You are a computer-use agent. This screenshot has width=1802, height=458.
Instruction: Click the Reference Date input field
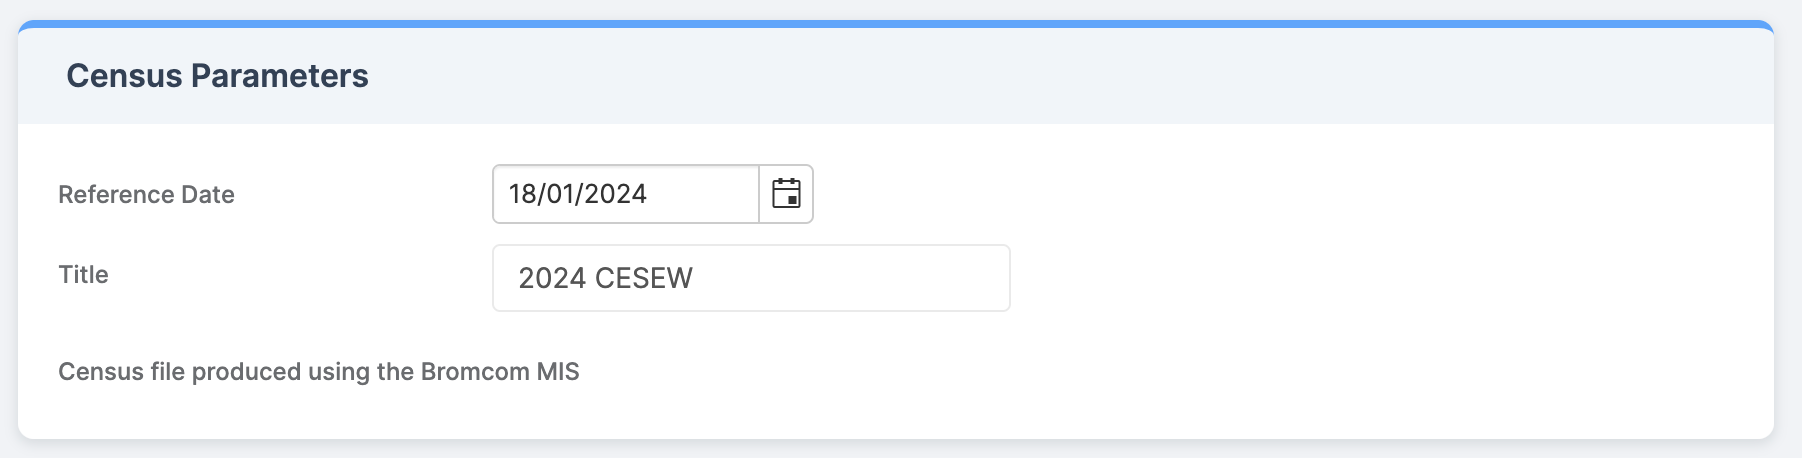[625, 194]
